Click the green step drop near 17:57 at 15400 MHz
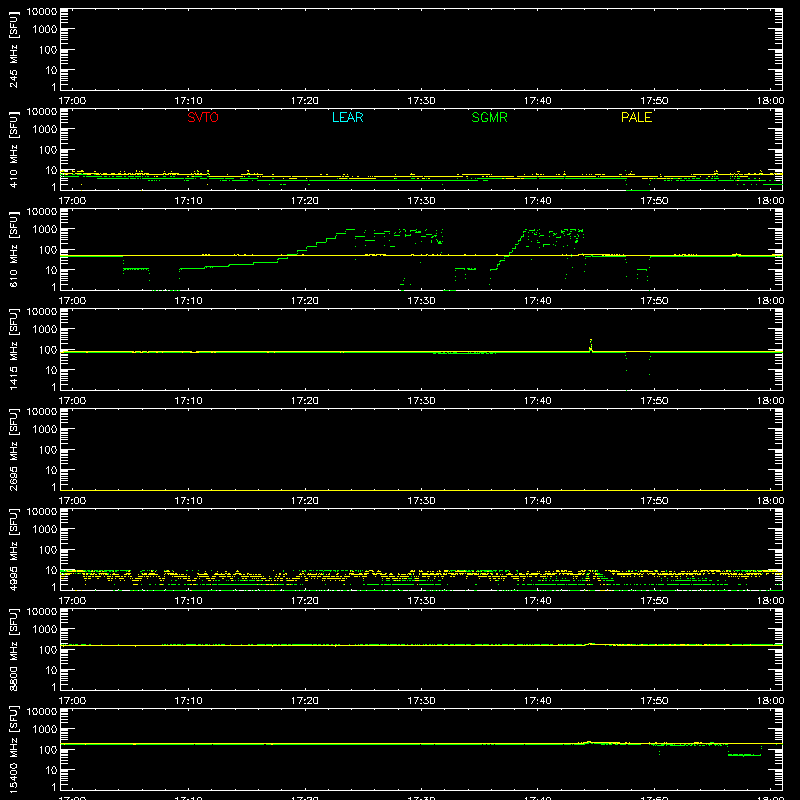 pyautogui.click(x=744, y=754)
